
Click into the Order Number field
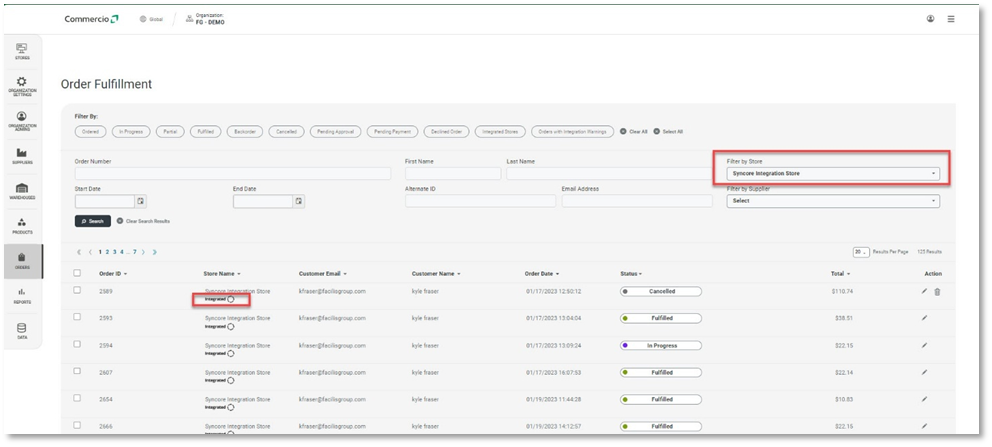pyautogui.click(x=232, y=174)
